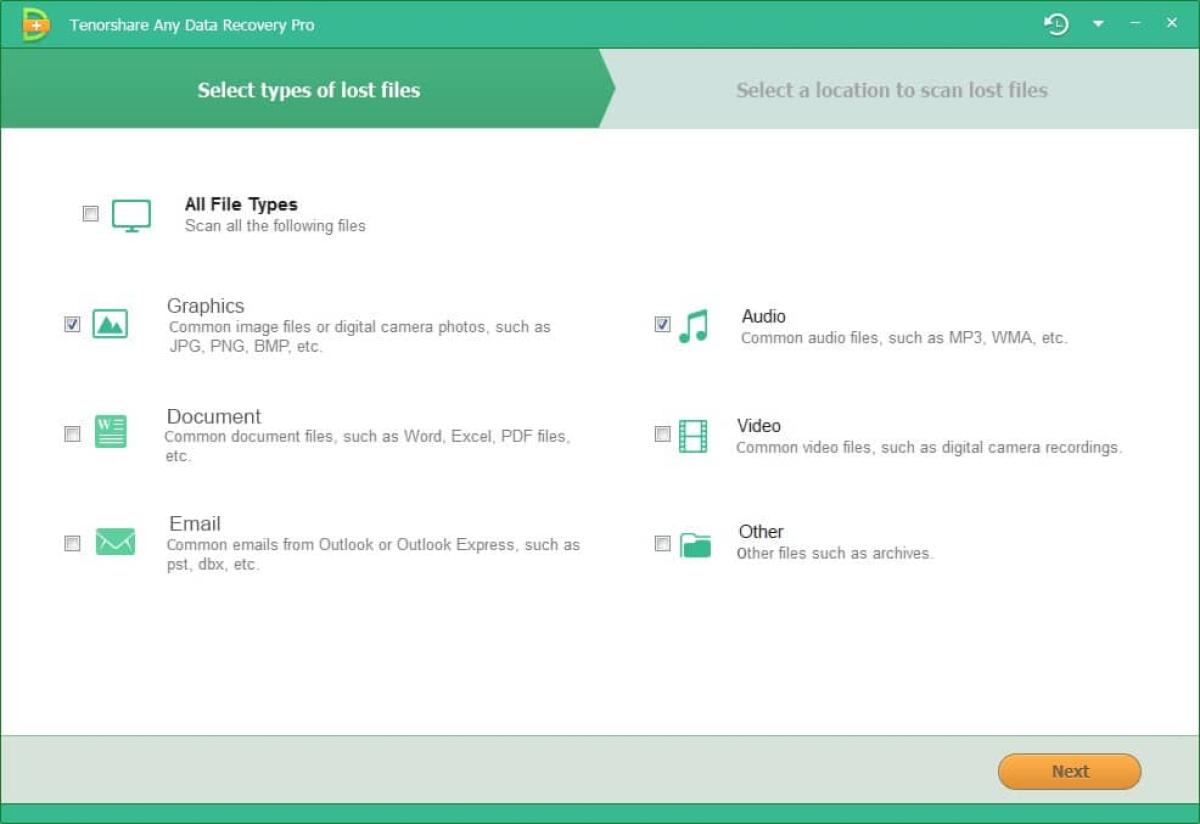The height and width of the screenshot is (824, 1200).
Task: Click the Graphics image icon
Action: [x=111, y=323]
